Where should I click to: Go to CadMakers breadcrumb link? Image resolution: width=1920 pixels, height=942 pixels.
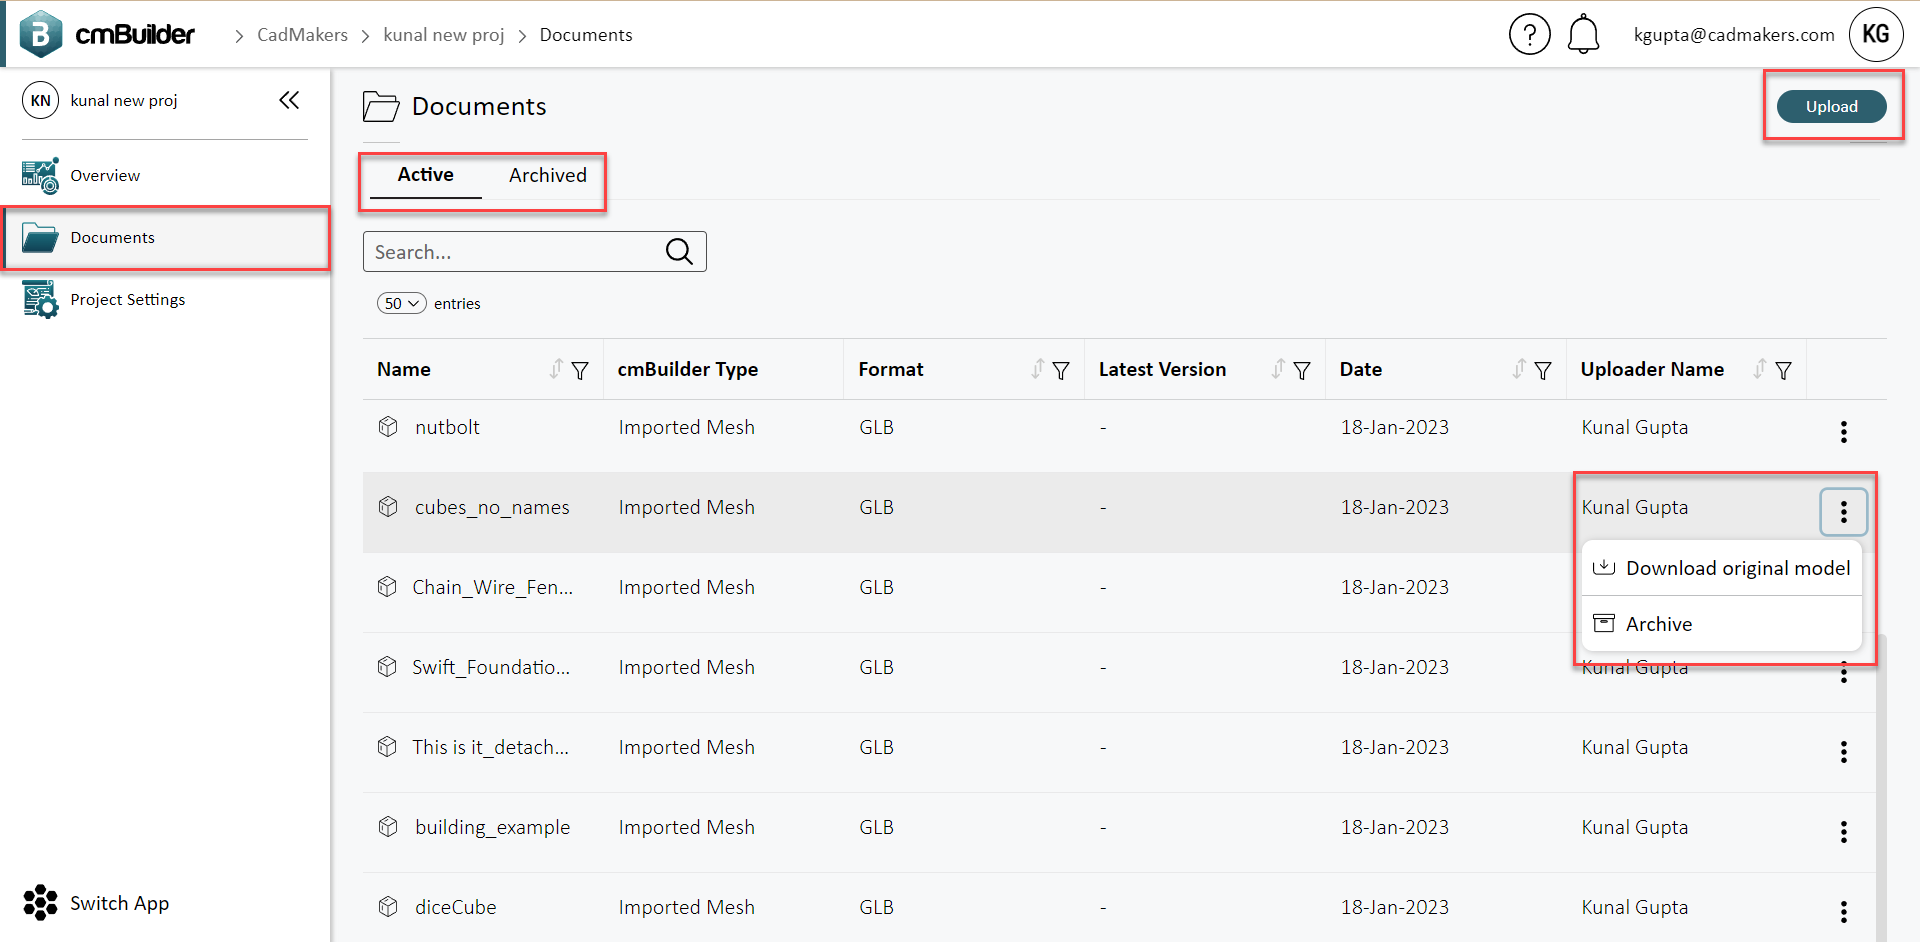coord(303,35)
